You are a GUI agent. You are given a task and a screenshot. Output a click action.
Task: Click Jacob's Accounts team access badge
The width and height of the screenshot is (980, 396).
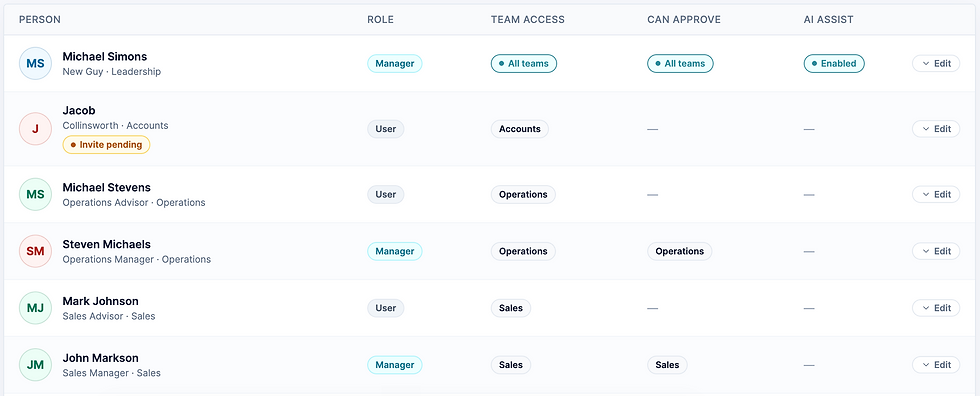pos(519,129)
